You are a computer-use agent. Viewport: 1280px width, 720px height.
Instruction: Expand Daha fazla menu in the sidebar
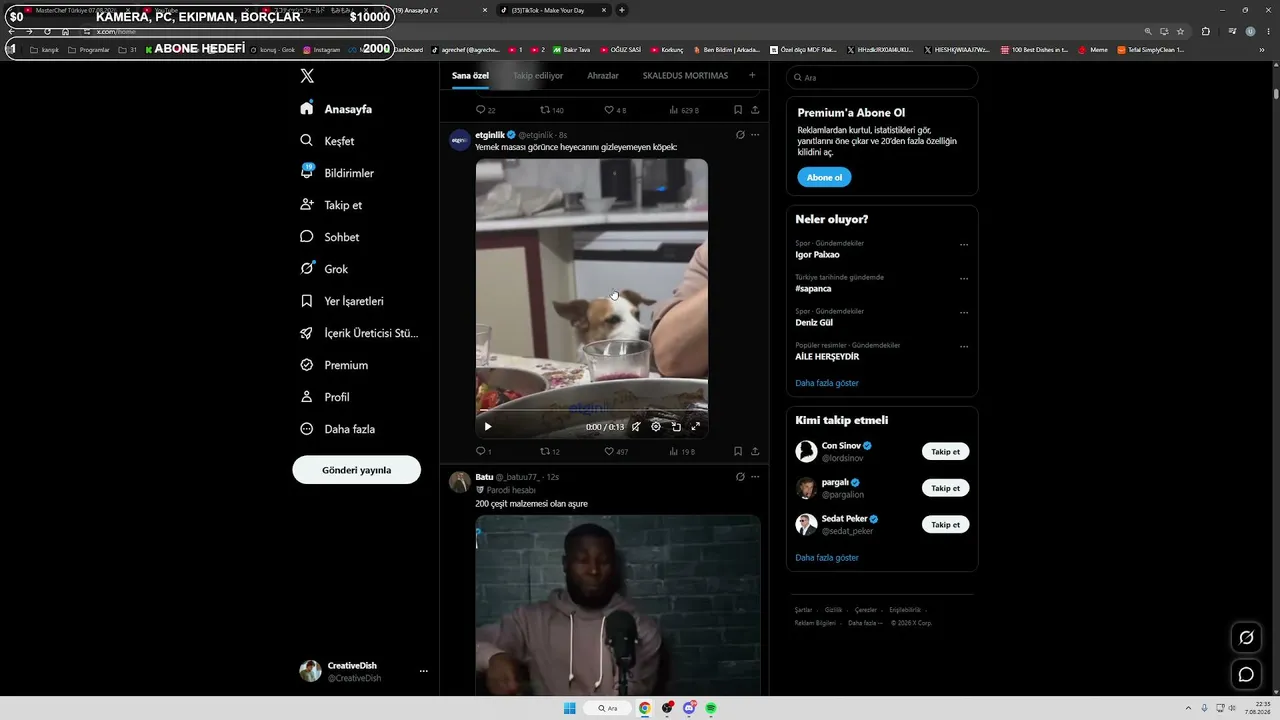coord(338,429)
